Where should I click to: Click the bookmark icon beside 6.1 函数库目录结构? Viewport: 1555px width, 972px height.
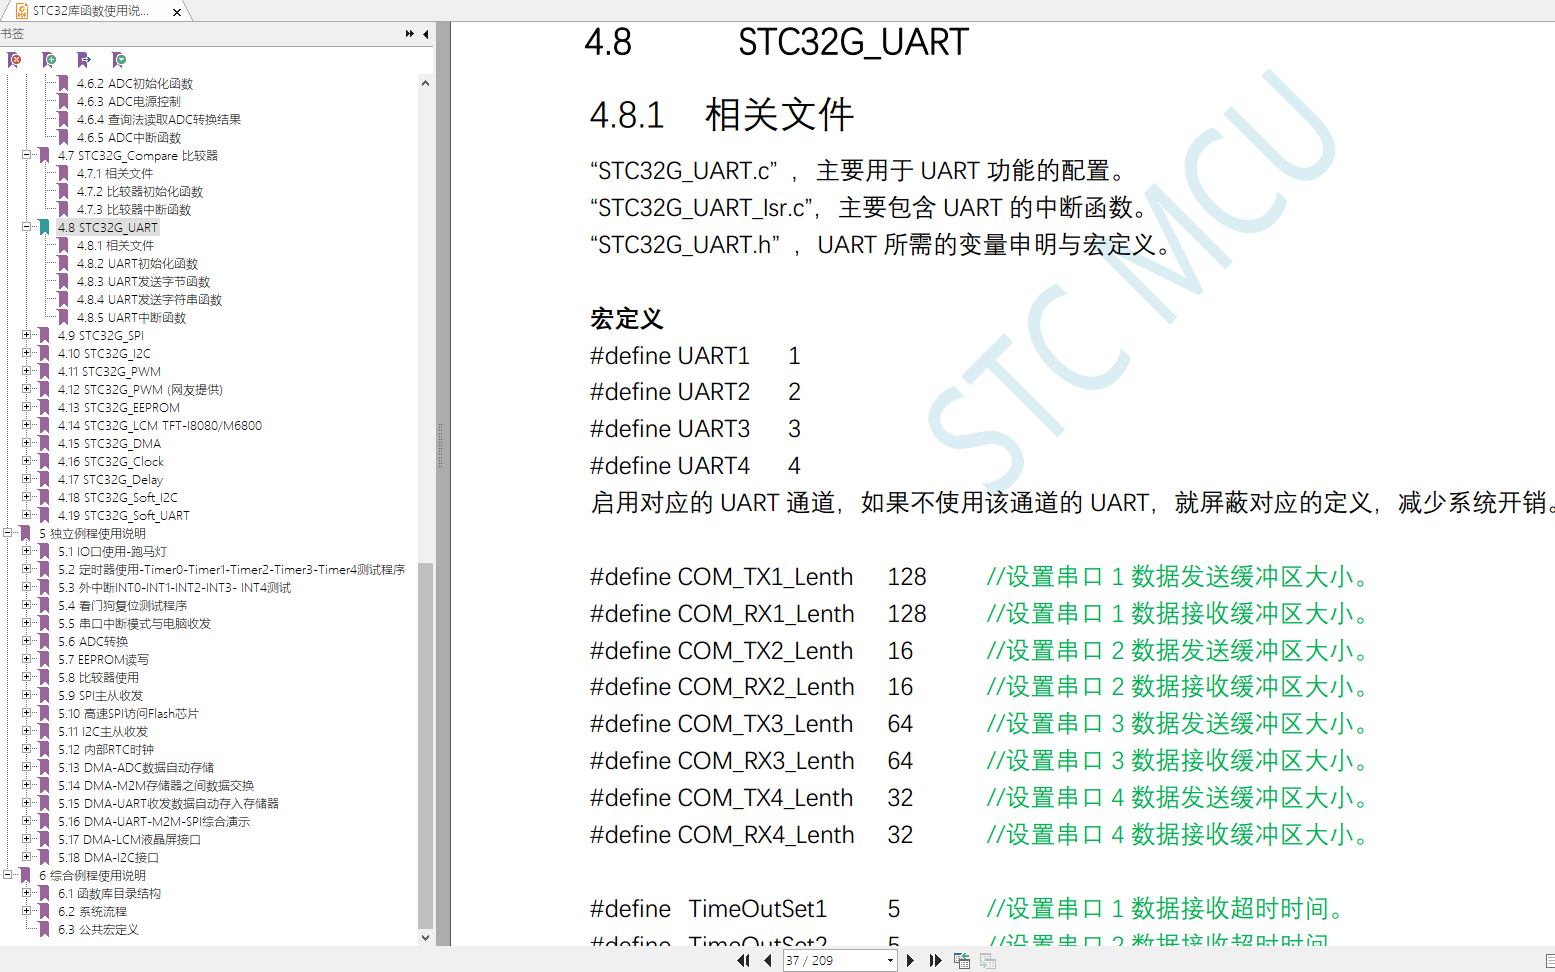click(x=44, y=894)
